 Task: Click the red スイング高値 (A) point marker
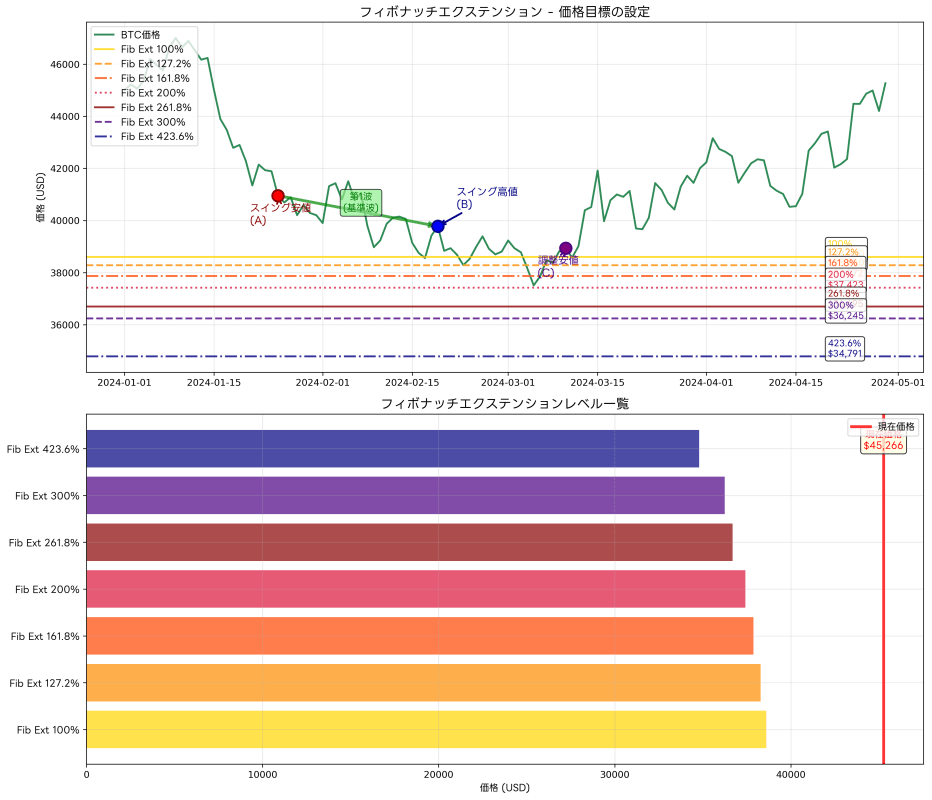(278, 196)
